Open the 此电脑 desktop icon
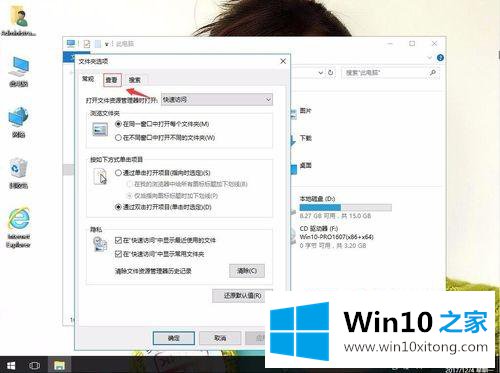Viewport: 500px width, 373px height. pos(19,71)
